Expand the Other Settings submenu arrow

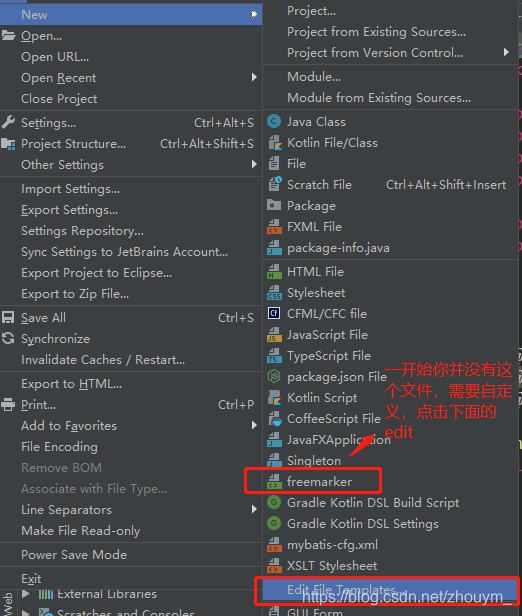[x=254, y=164]
